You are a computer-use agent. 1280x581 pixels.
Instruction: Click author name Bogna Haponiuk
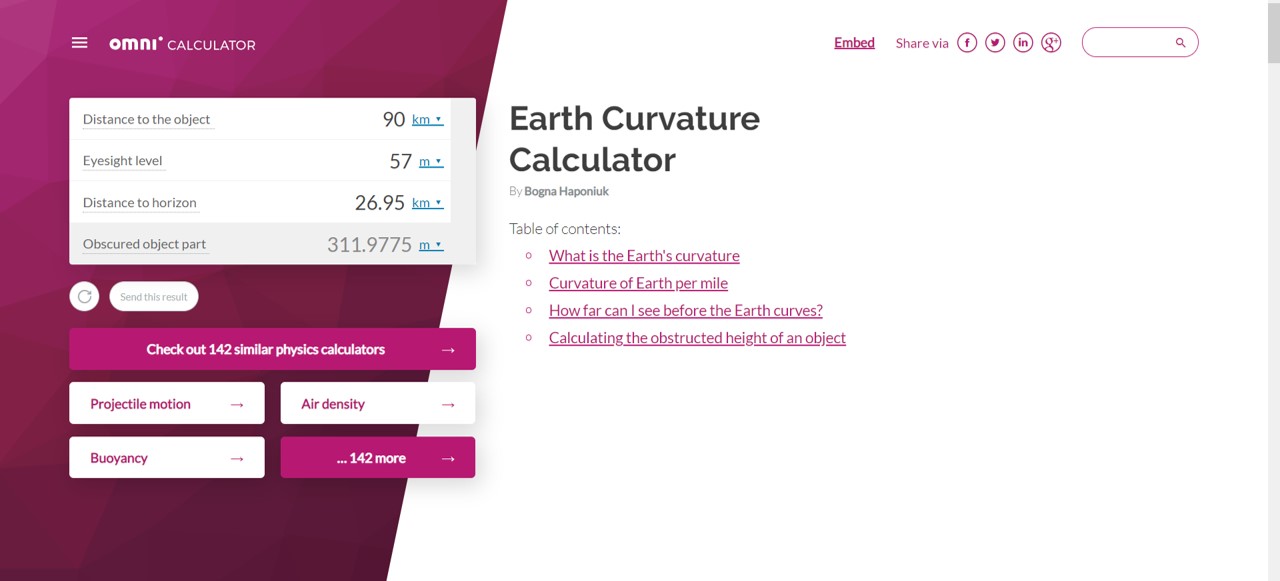[x=566, y=191]
